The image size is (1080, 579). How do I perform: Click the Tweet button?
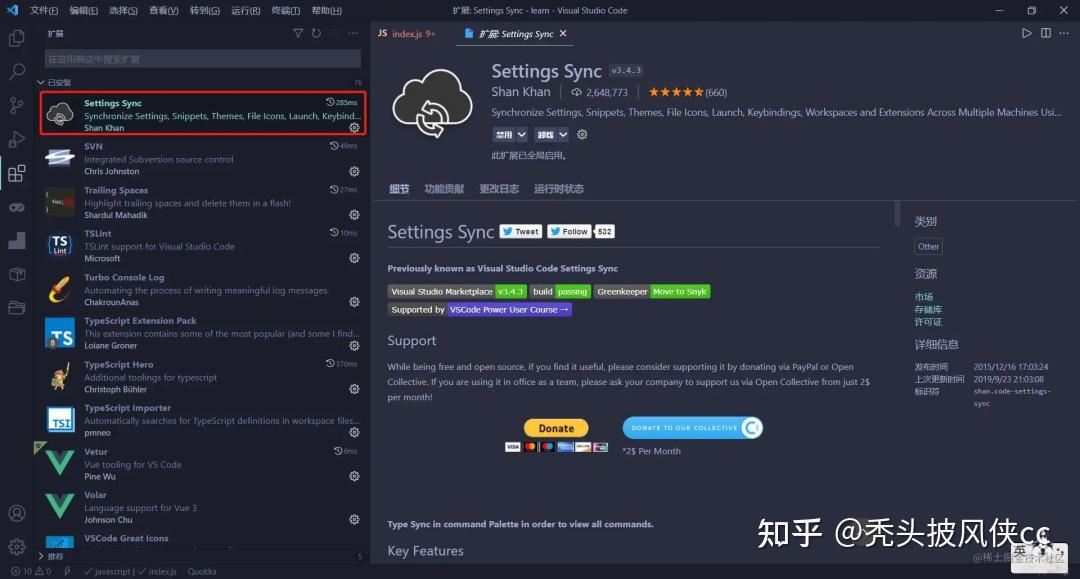521,231
